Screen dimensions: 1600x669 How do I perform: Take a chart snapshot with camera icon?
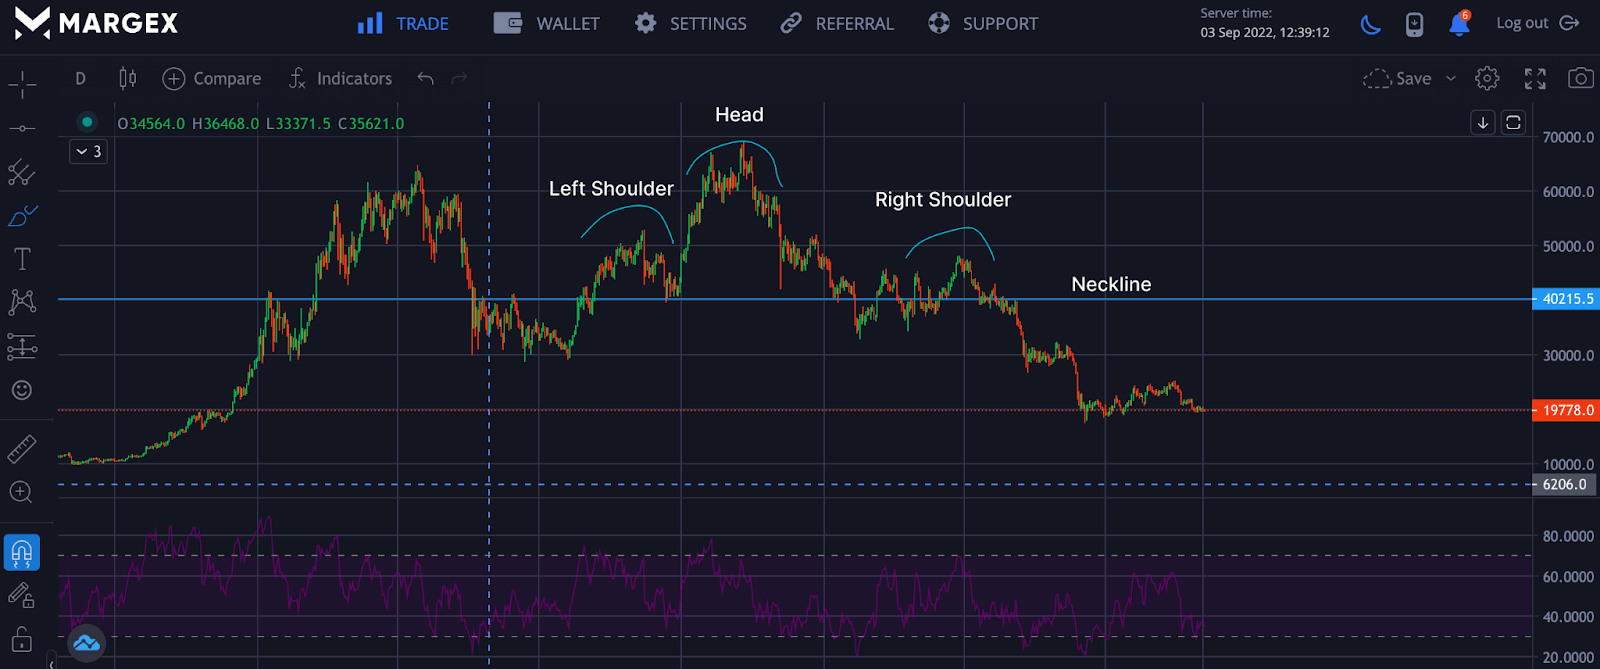pyautogui.click(x=1580, y=78)
